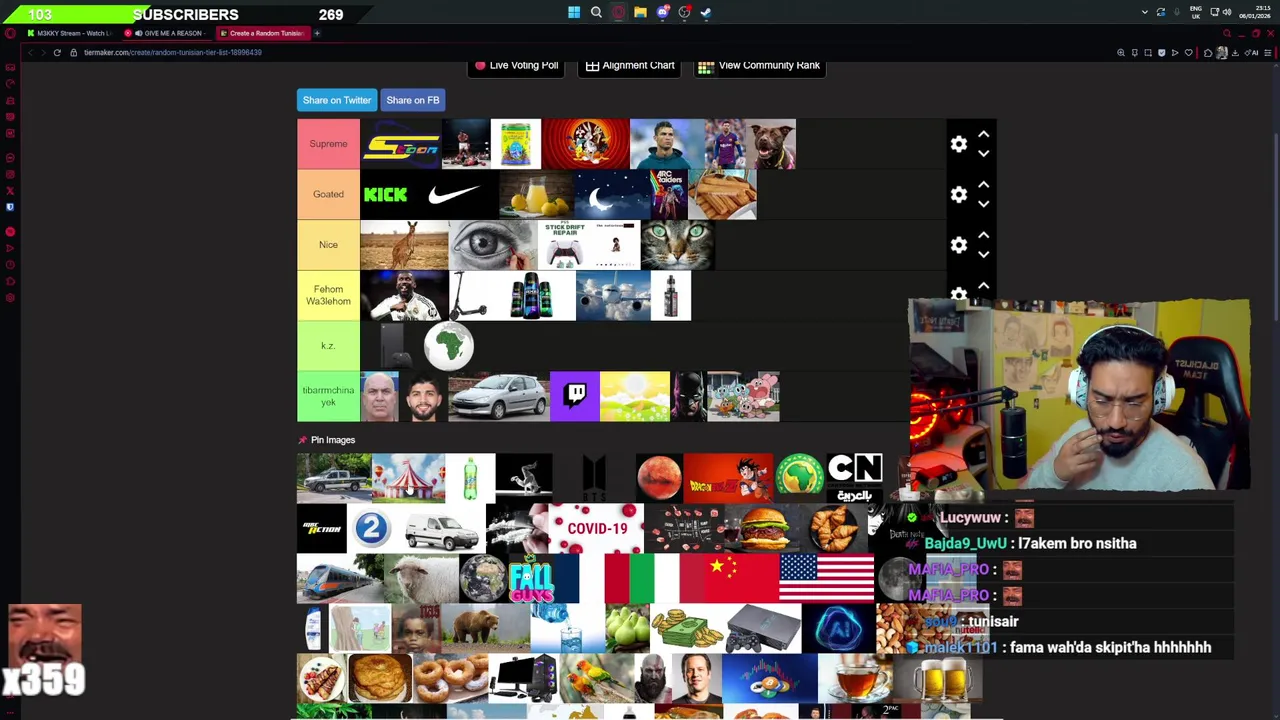Viewport: 1280px width, 720px height.
Task: Pick the circus tent image
Action: [408, 478]
